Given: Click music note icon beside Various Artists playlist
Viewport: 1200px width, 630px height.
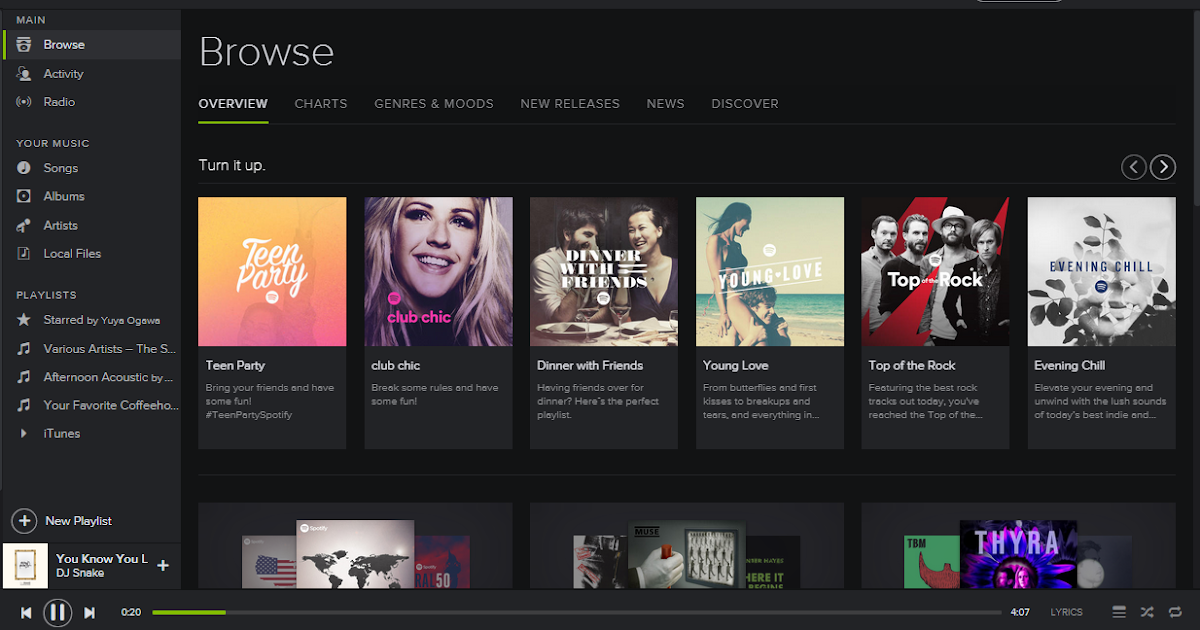Looking at the screenshot, I should click(x=24, y=349).
